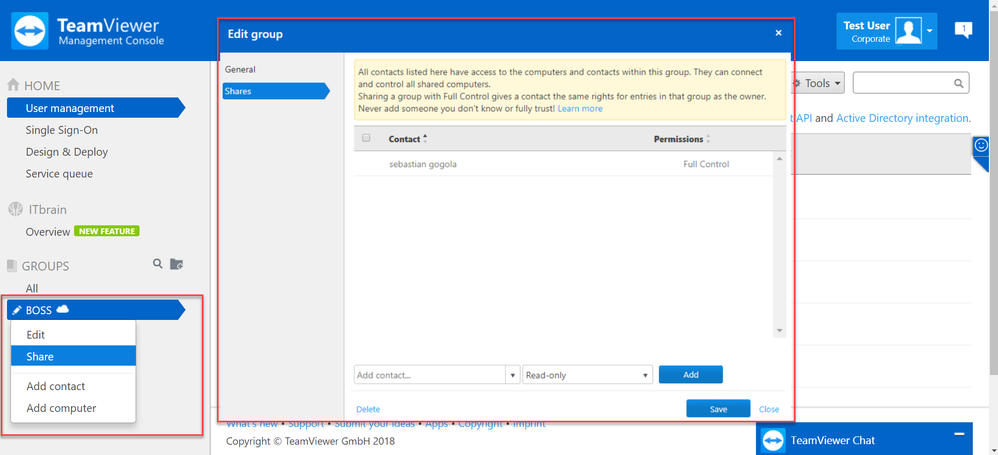998x455 pixels.
Task: Click the contact list scrollbar down arrow
Action: 780,331
